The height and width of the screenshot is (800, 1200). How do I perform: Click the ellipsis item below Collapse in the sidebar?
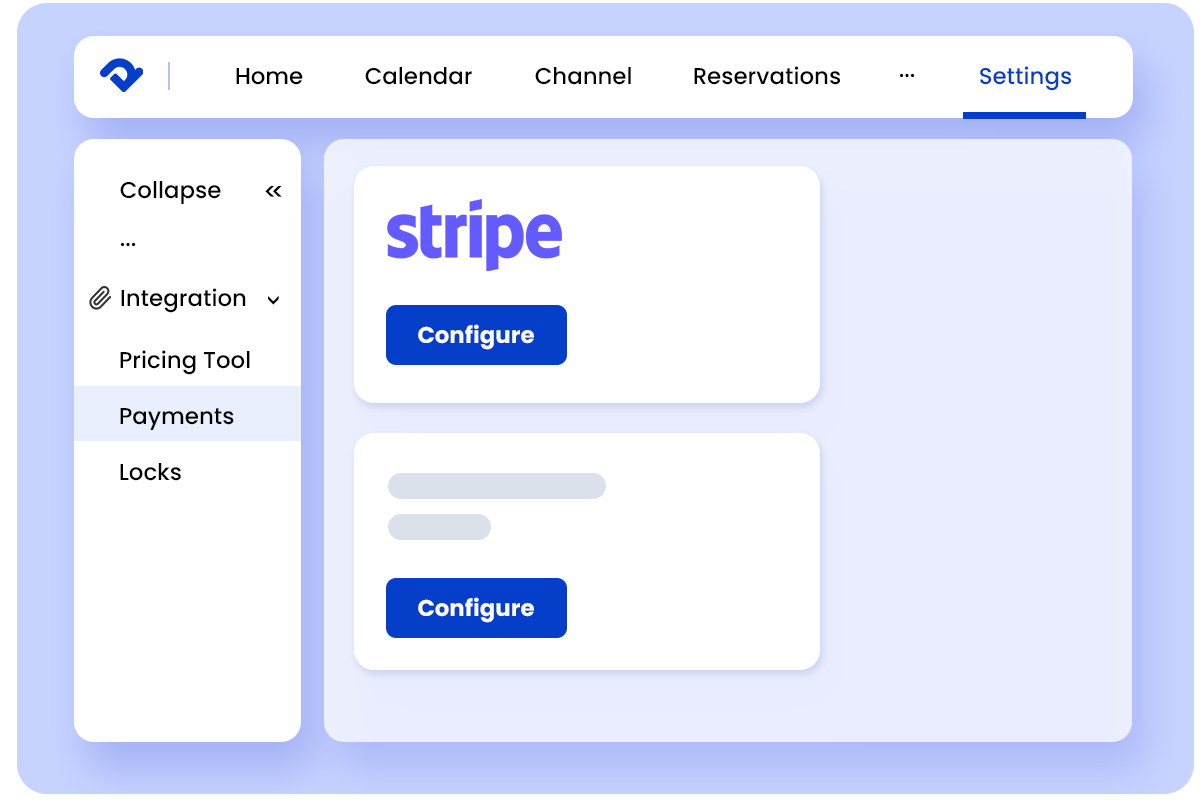coord(128,243)
